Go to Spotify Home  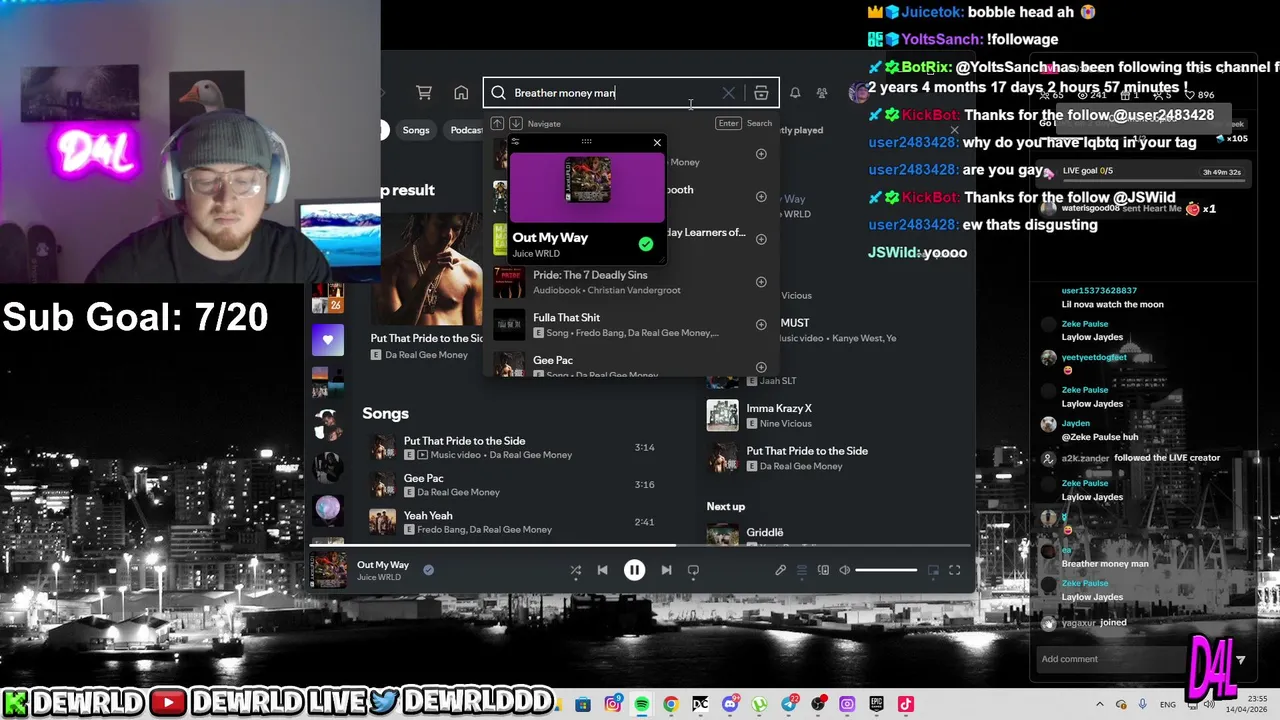[461, 93]
